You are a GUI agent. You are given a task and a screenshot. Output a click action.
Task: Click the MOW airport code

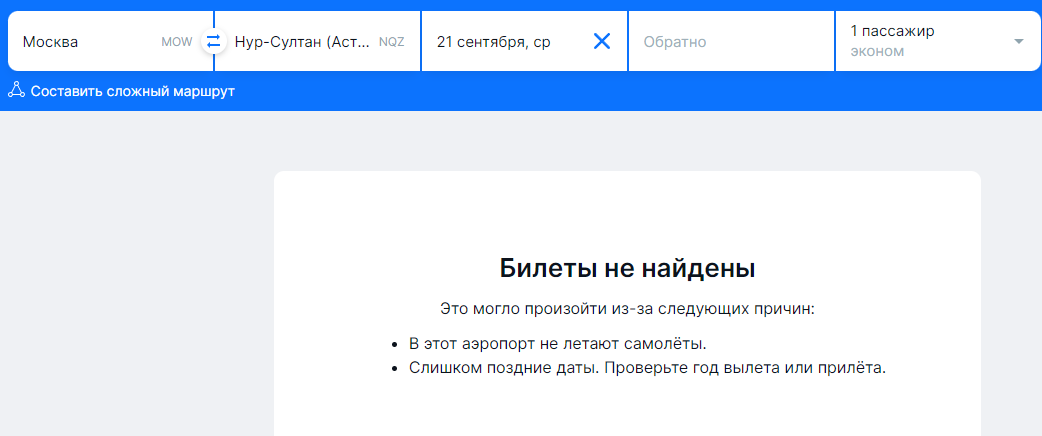pyautogui.click(x=176, y=43)
